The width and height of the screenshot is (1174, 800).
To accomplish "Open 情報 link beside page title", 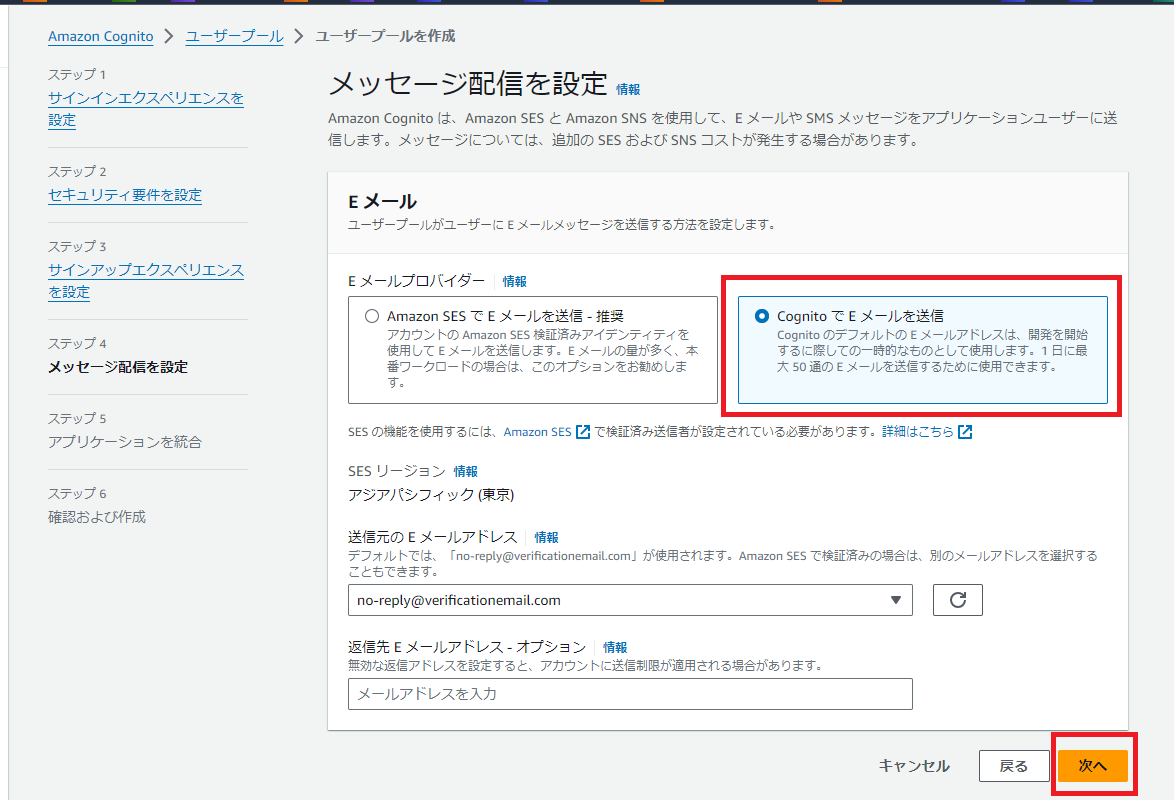I will (x=627, y=89).
